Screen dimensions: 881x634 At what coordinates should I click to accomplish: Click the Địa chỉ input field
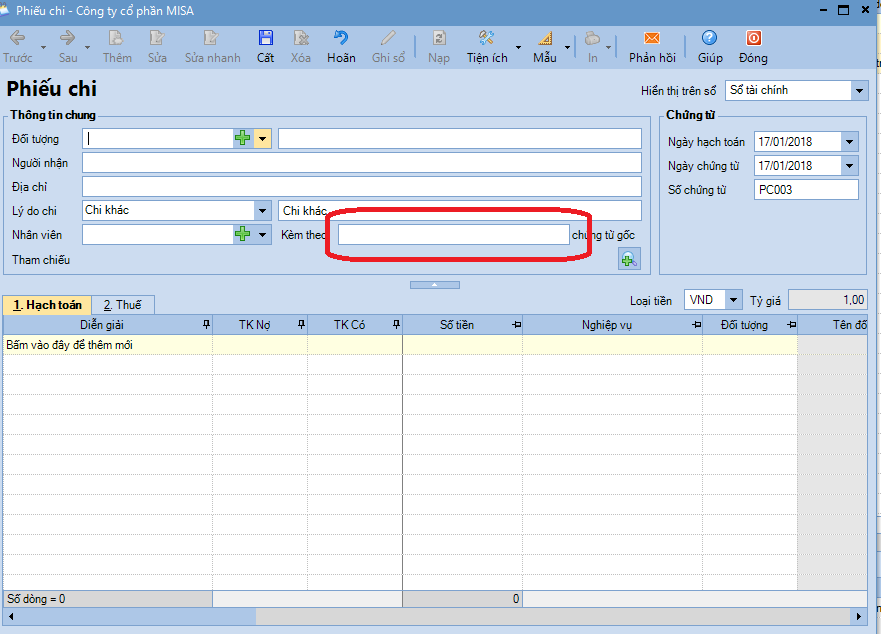(362, 187)
